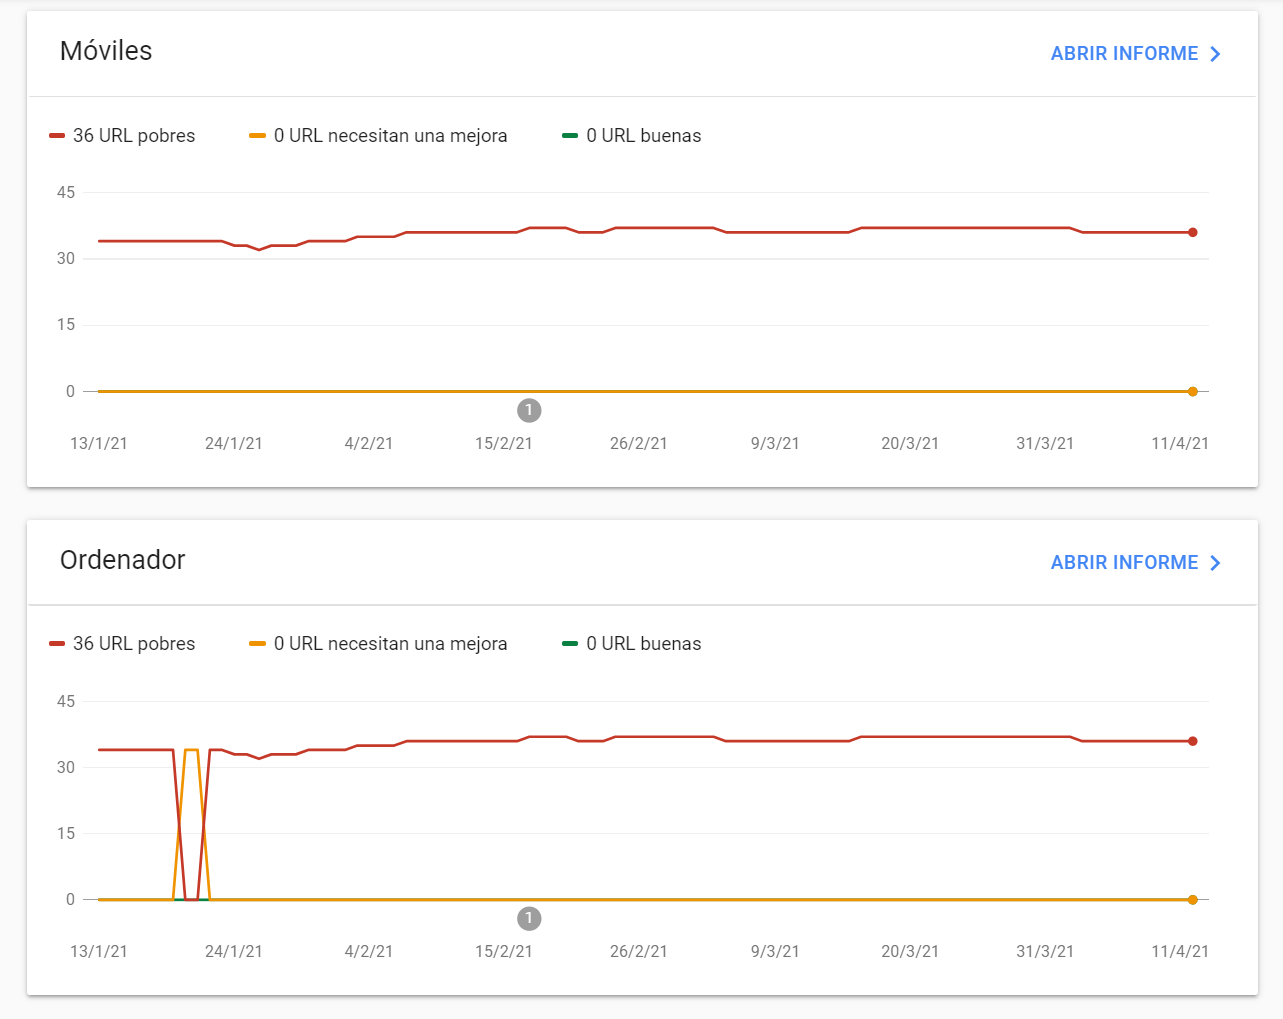Click the 24/1/21 date label in Móviles chart

(x=234, y=443)
